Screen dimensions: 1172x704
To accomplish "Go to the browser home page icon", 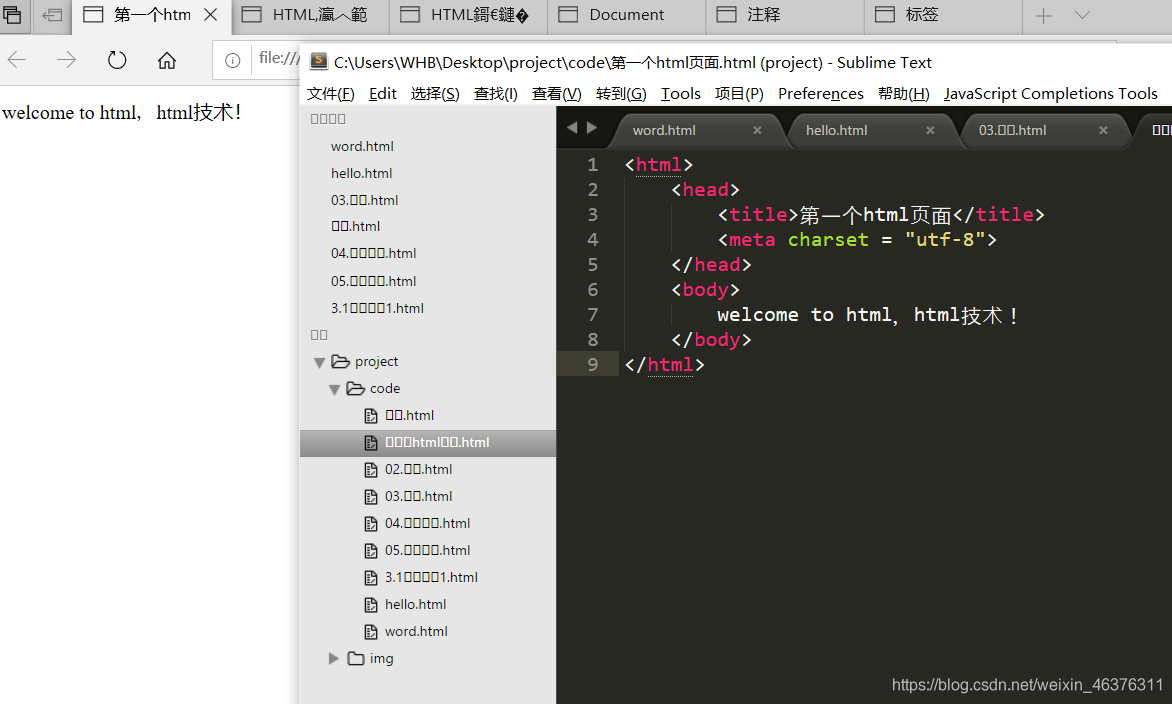I will tap(167, 60).
